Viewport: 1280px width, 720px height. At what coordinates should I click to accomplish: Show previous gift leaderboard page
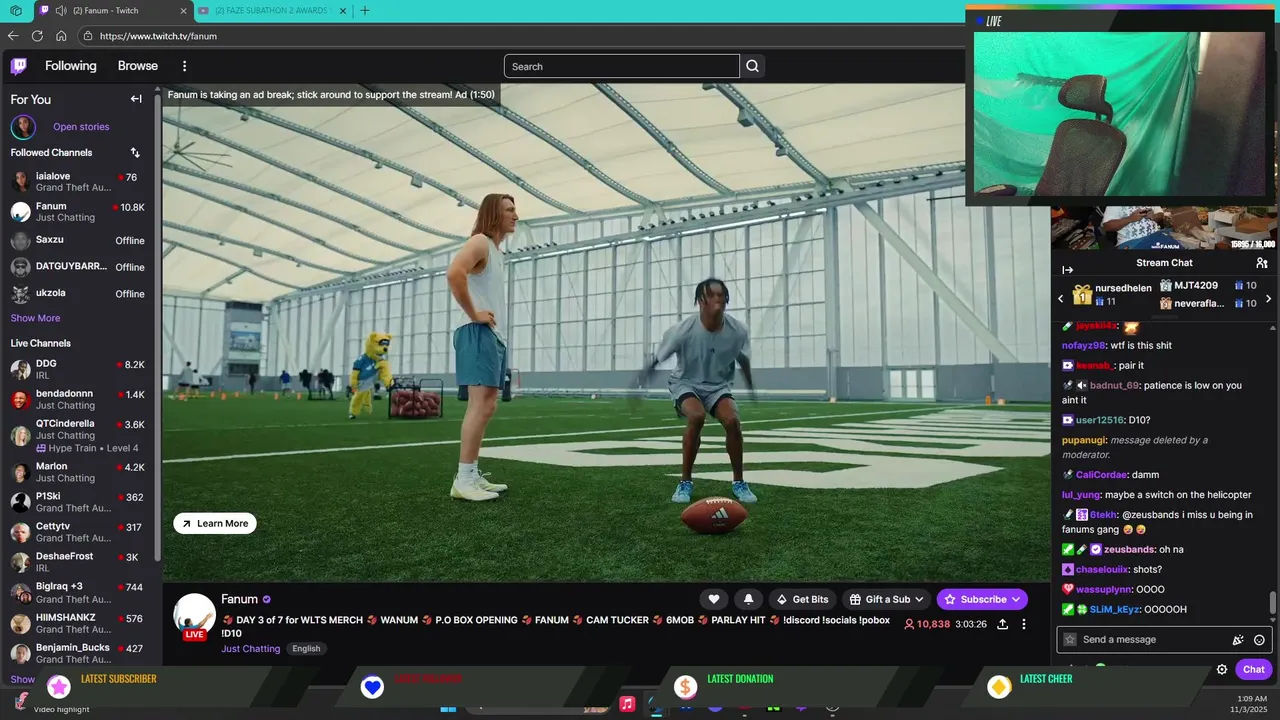[1061, 298]
